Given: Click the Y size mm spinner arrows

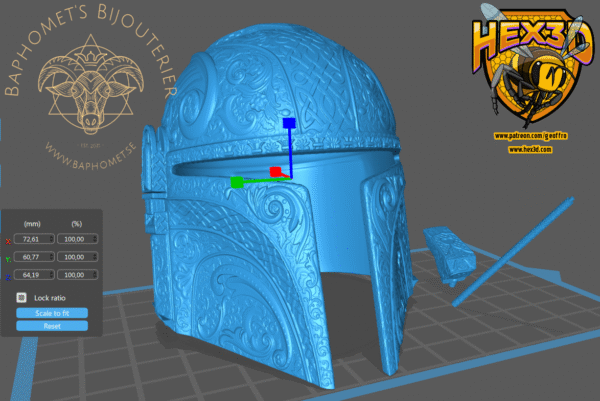Looking at the screenshot, I should click(52, 257).
